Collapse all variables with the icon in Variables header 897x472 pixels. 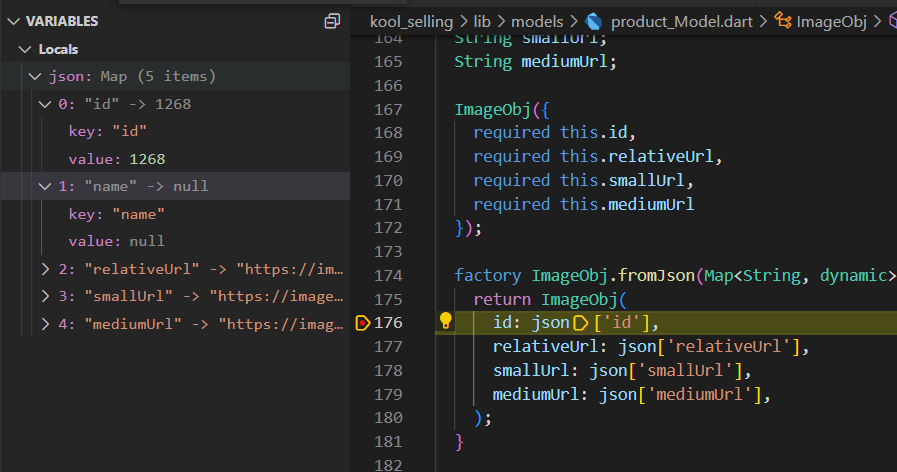pyautogui.click(x=332, y=21)
